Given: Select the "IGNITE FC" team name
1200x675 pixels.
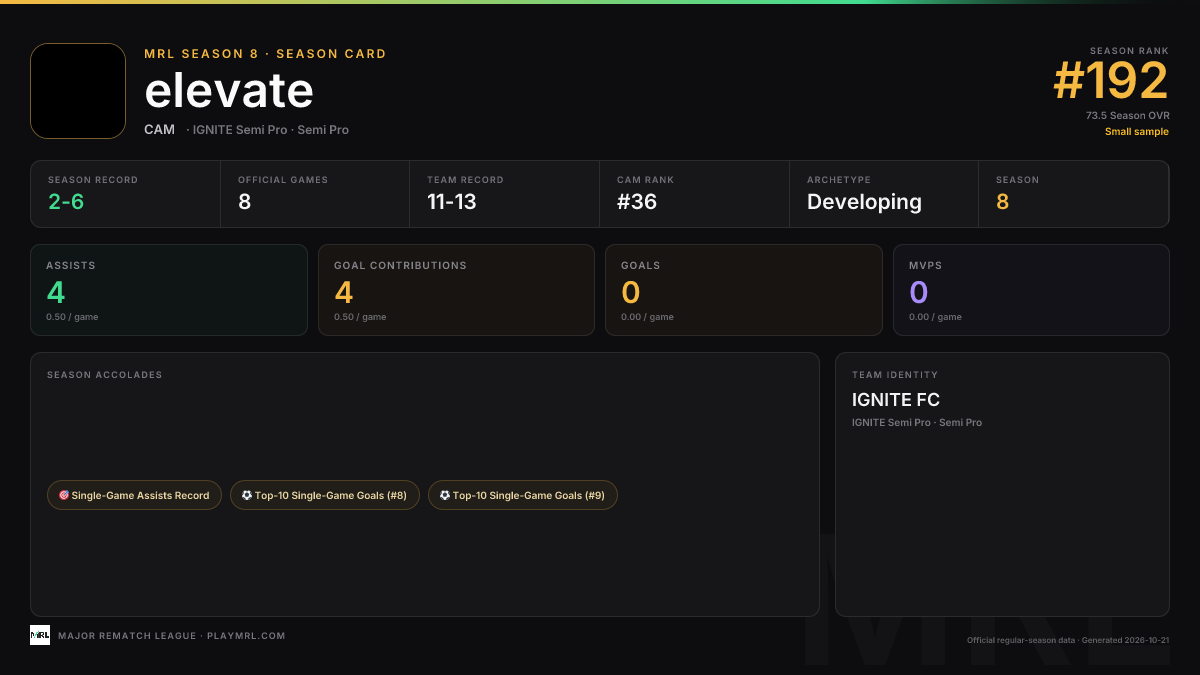Looking at the screenshot, I should [x=896, y=400].
